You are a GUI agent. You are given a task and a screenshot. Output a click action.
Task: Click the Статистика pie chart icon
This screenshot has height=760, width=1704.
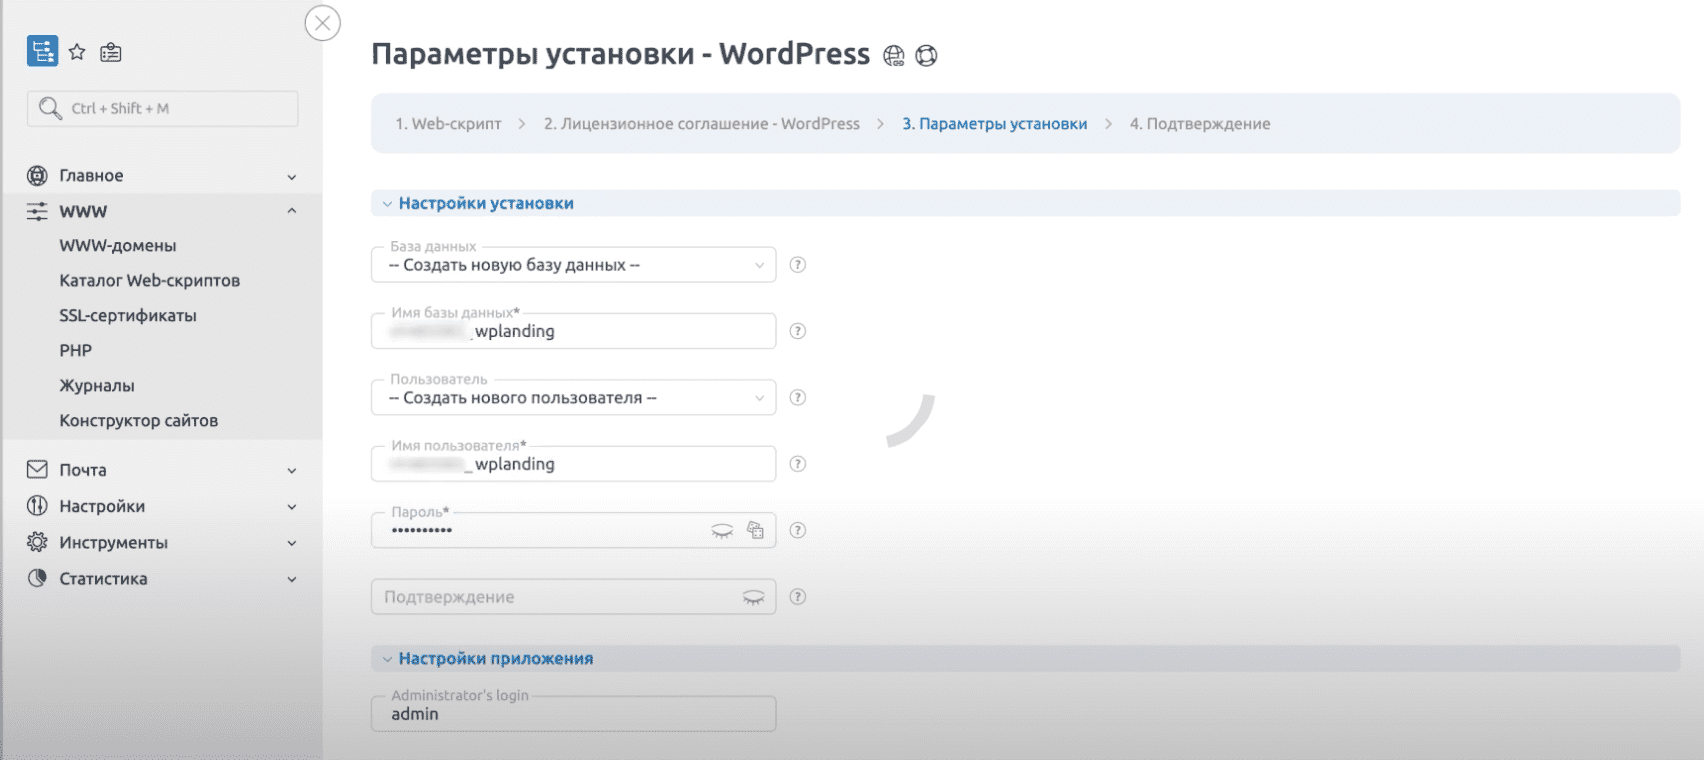(37, 578)
